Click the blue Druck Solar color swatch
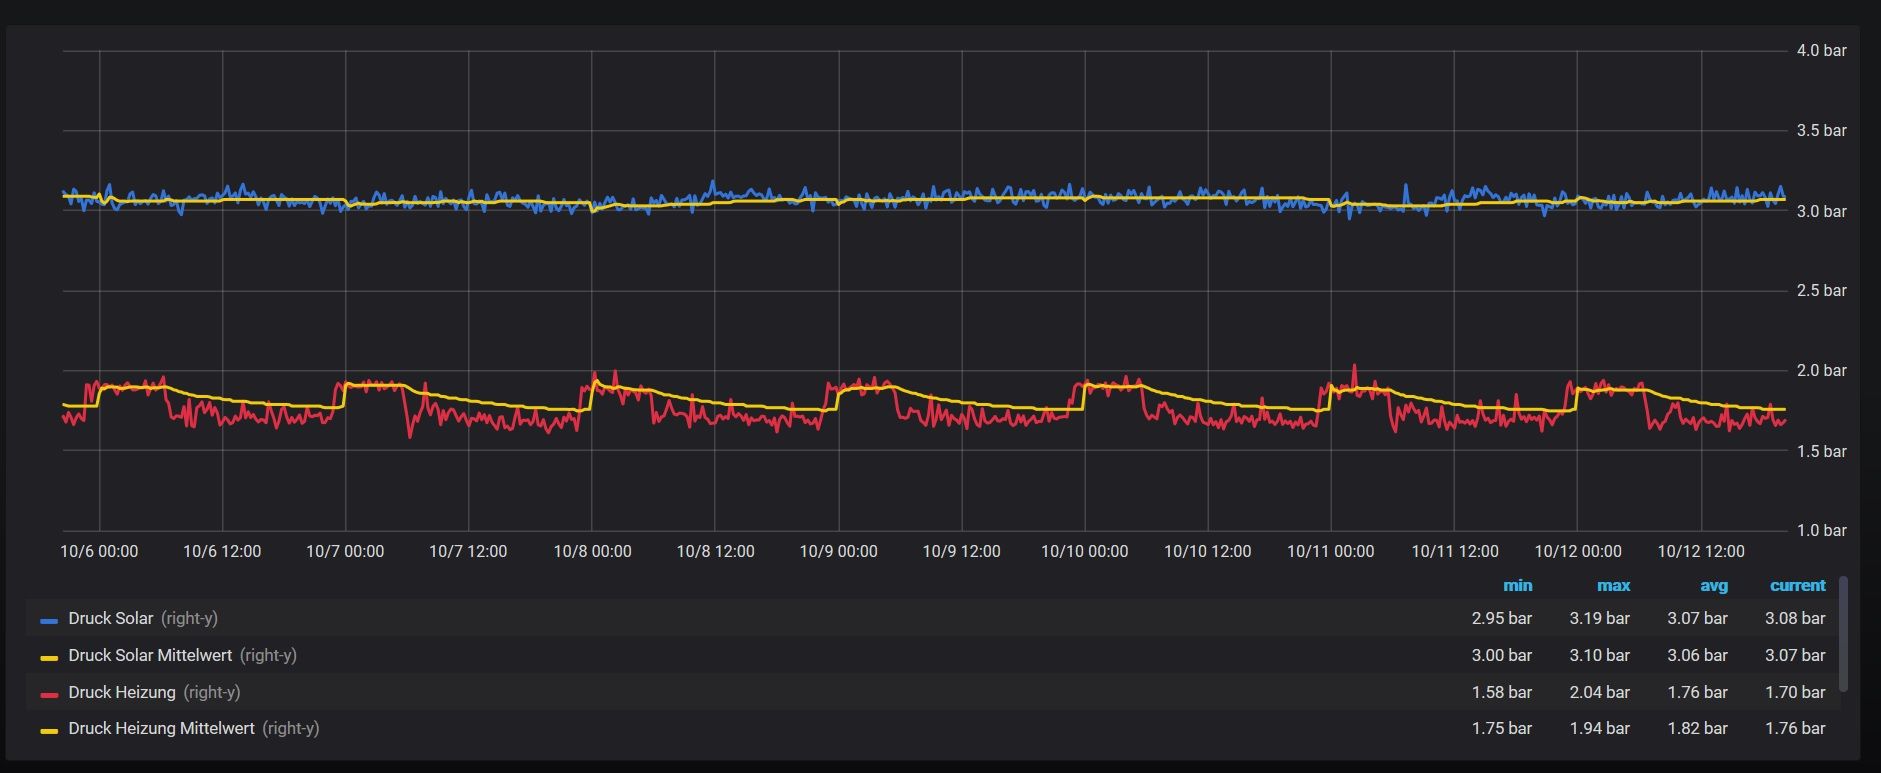 pyautogui.click(x=49, y=620)
